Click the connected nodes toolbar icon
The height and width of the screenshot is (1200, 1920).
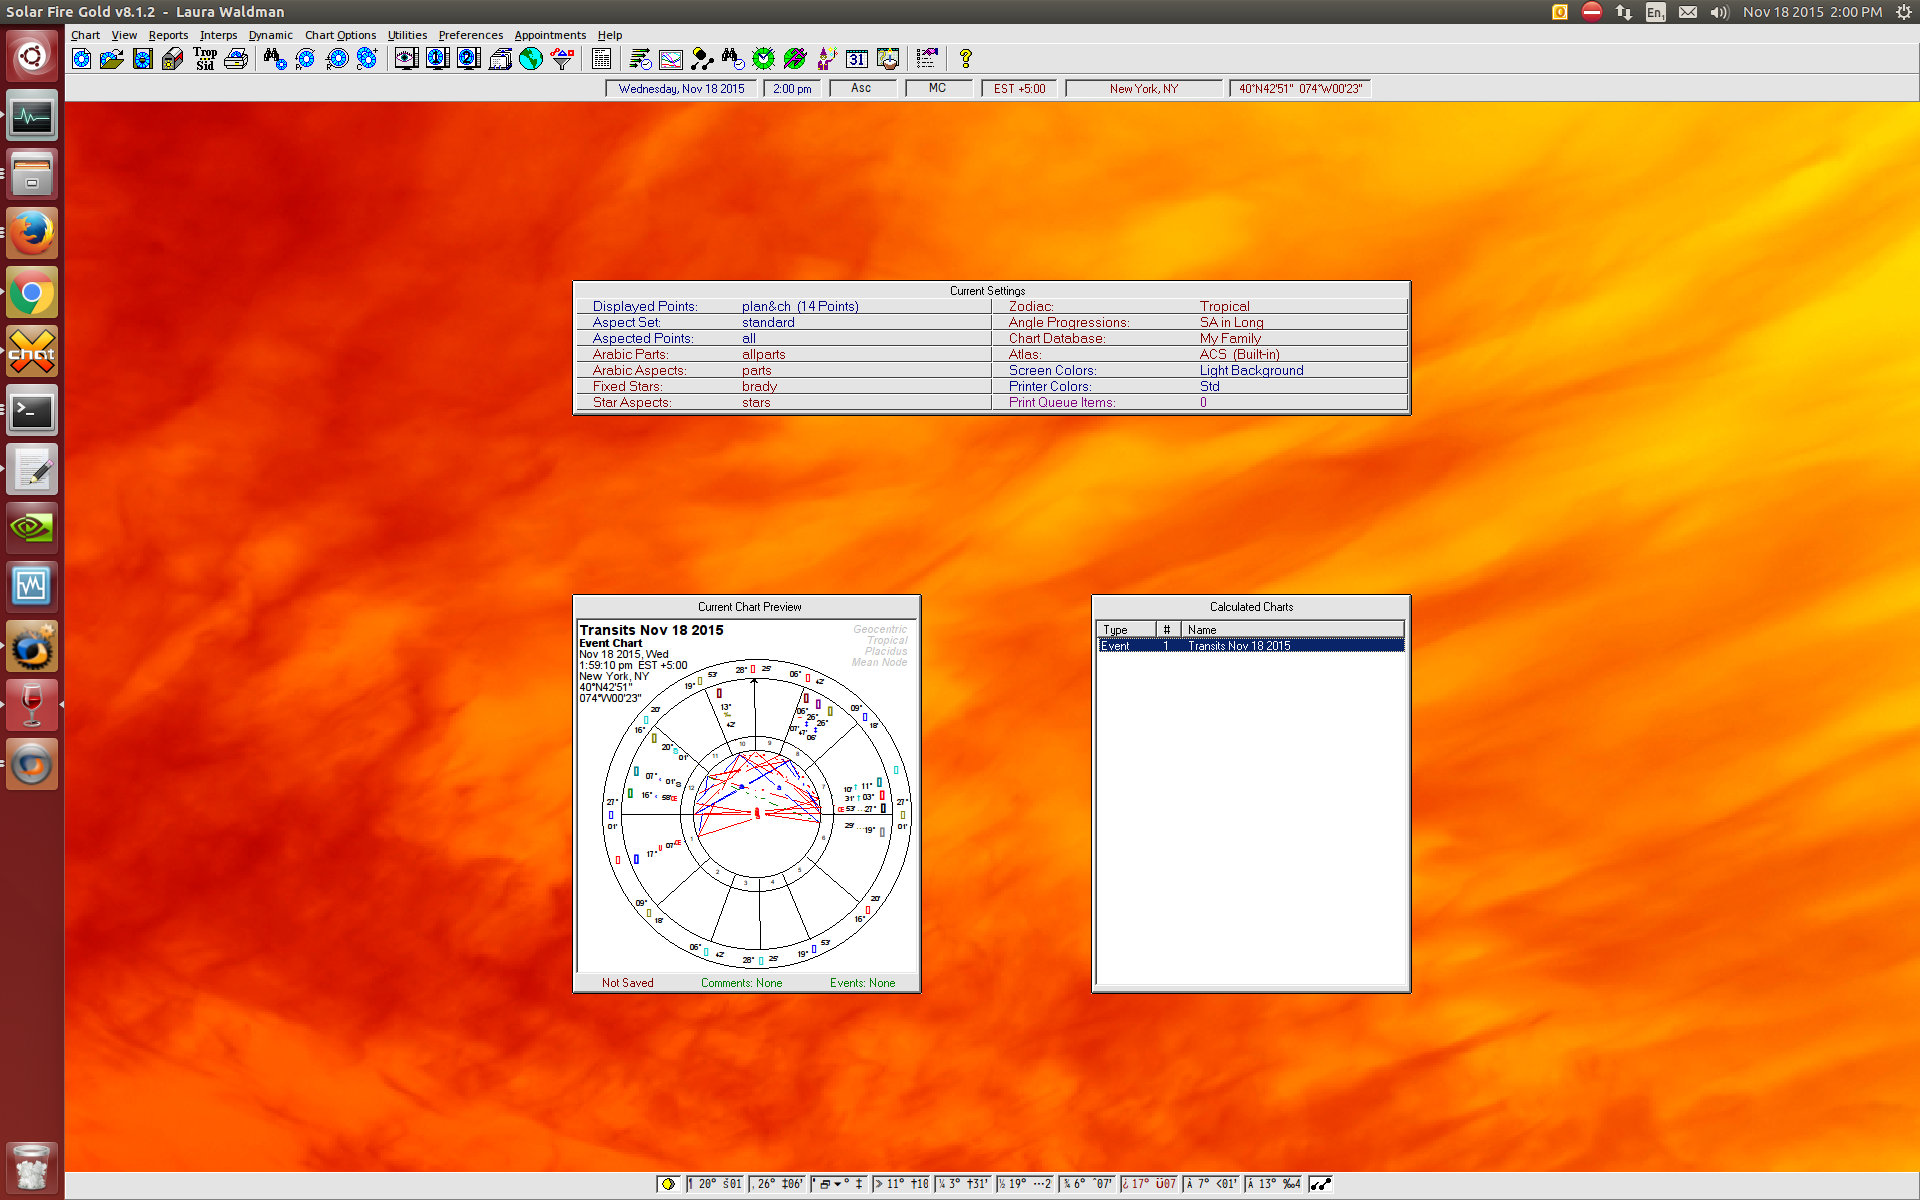click(x=702, y=59)
